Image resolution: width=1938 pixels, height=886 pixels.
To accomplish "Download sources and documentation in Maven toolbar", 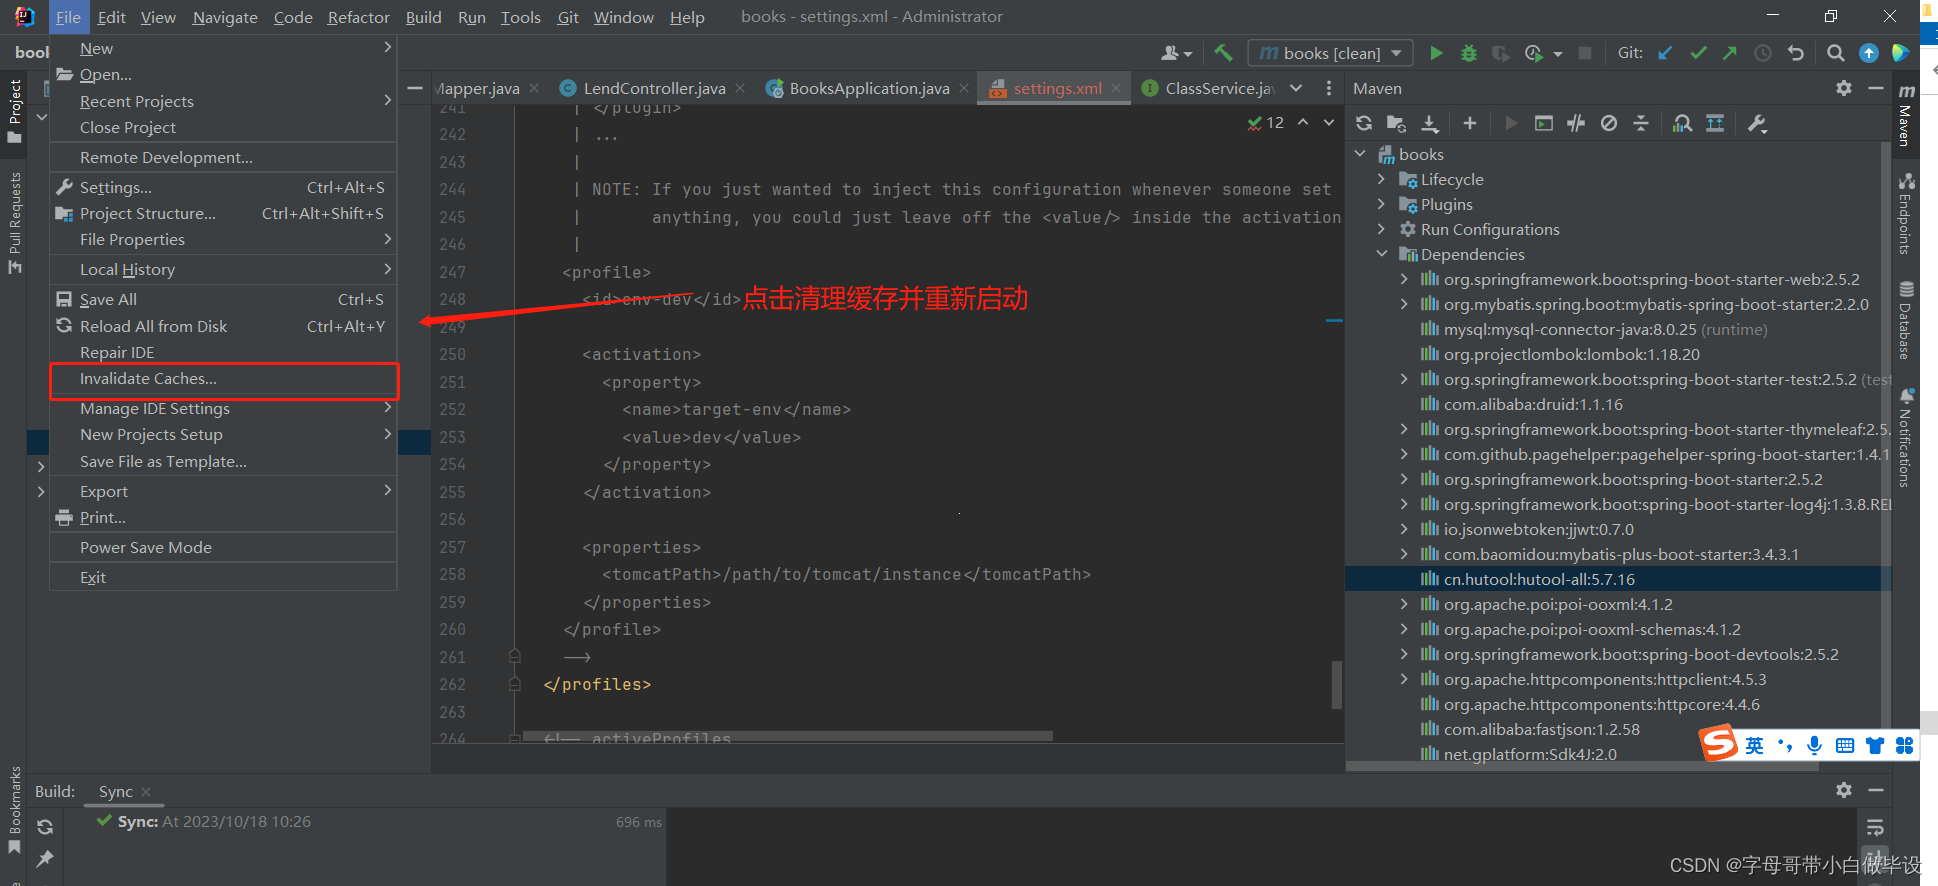I will tap(1430, 123).
